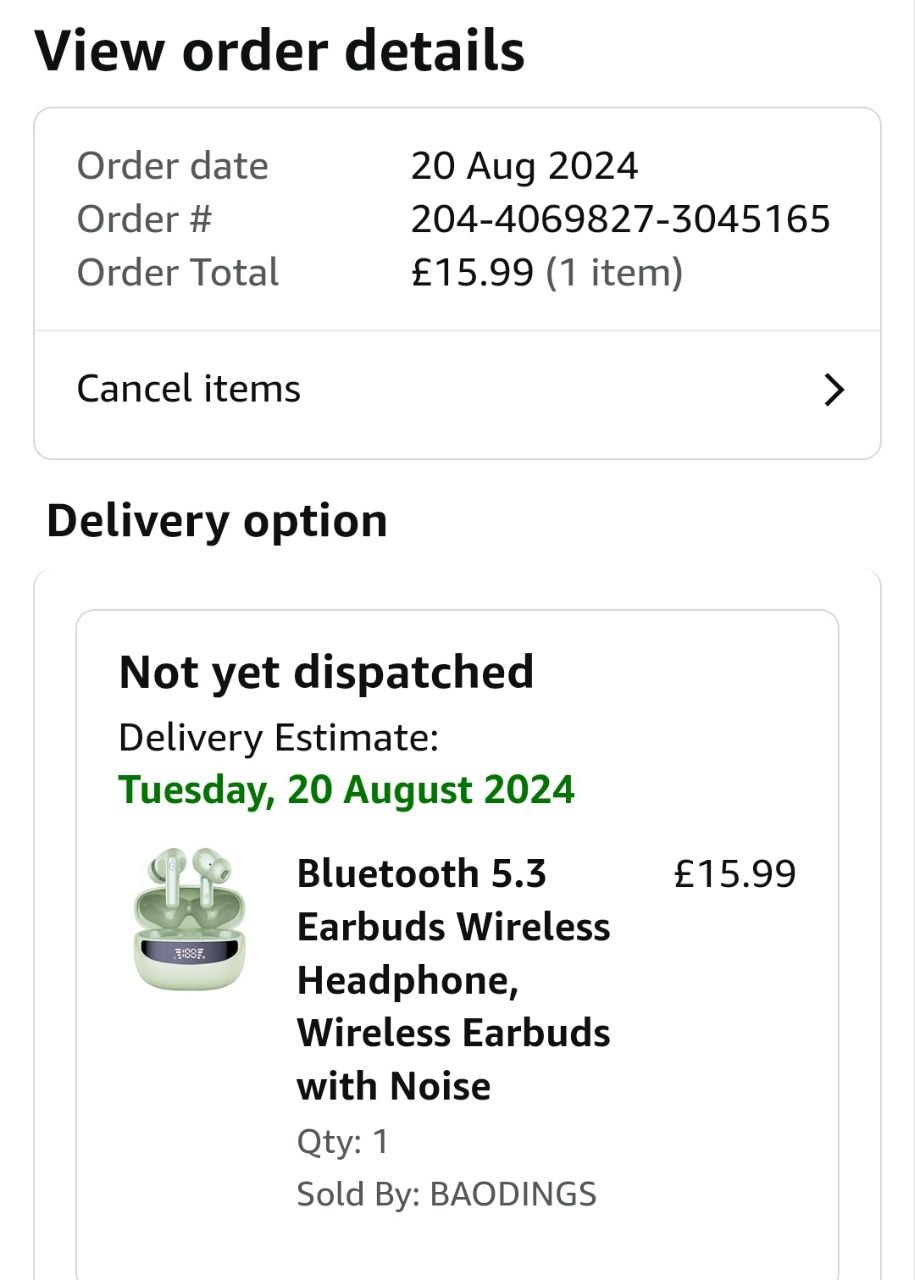
Task: Tap the charging case LED display in product image
Action: point(189,954)
